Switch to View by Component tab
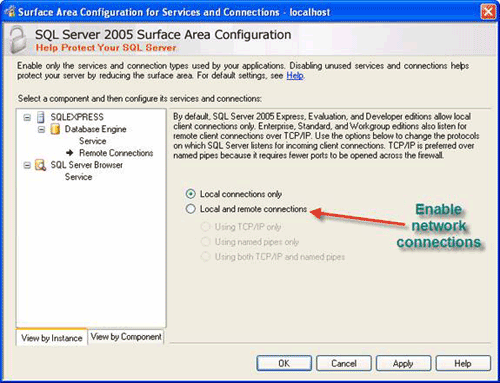The height and width of the screenshot is (383, 500). click(x=126, y=337)
